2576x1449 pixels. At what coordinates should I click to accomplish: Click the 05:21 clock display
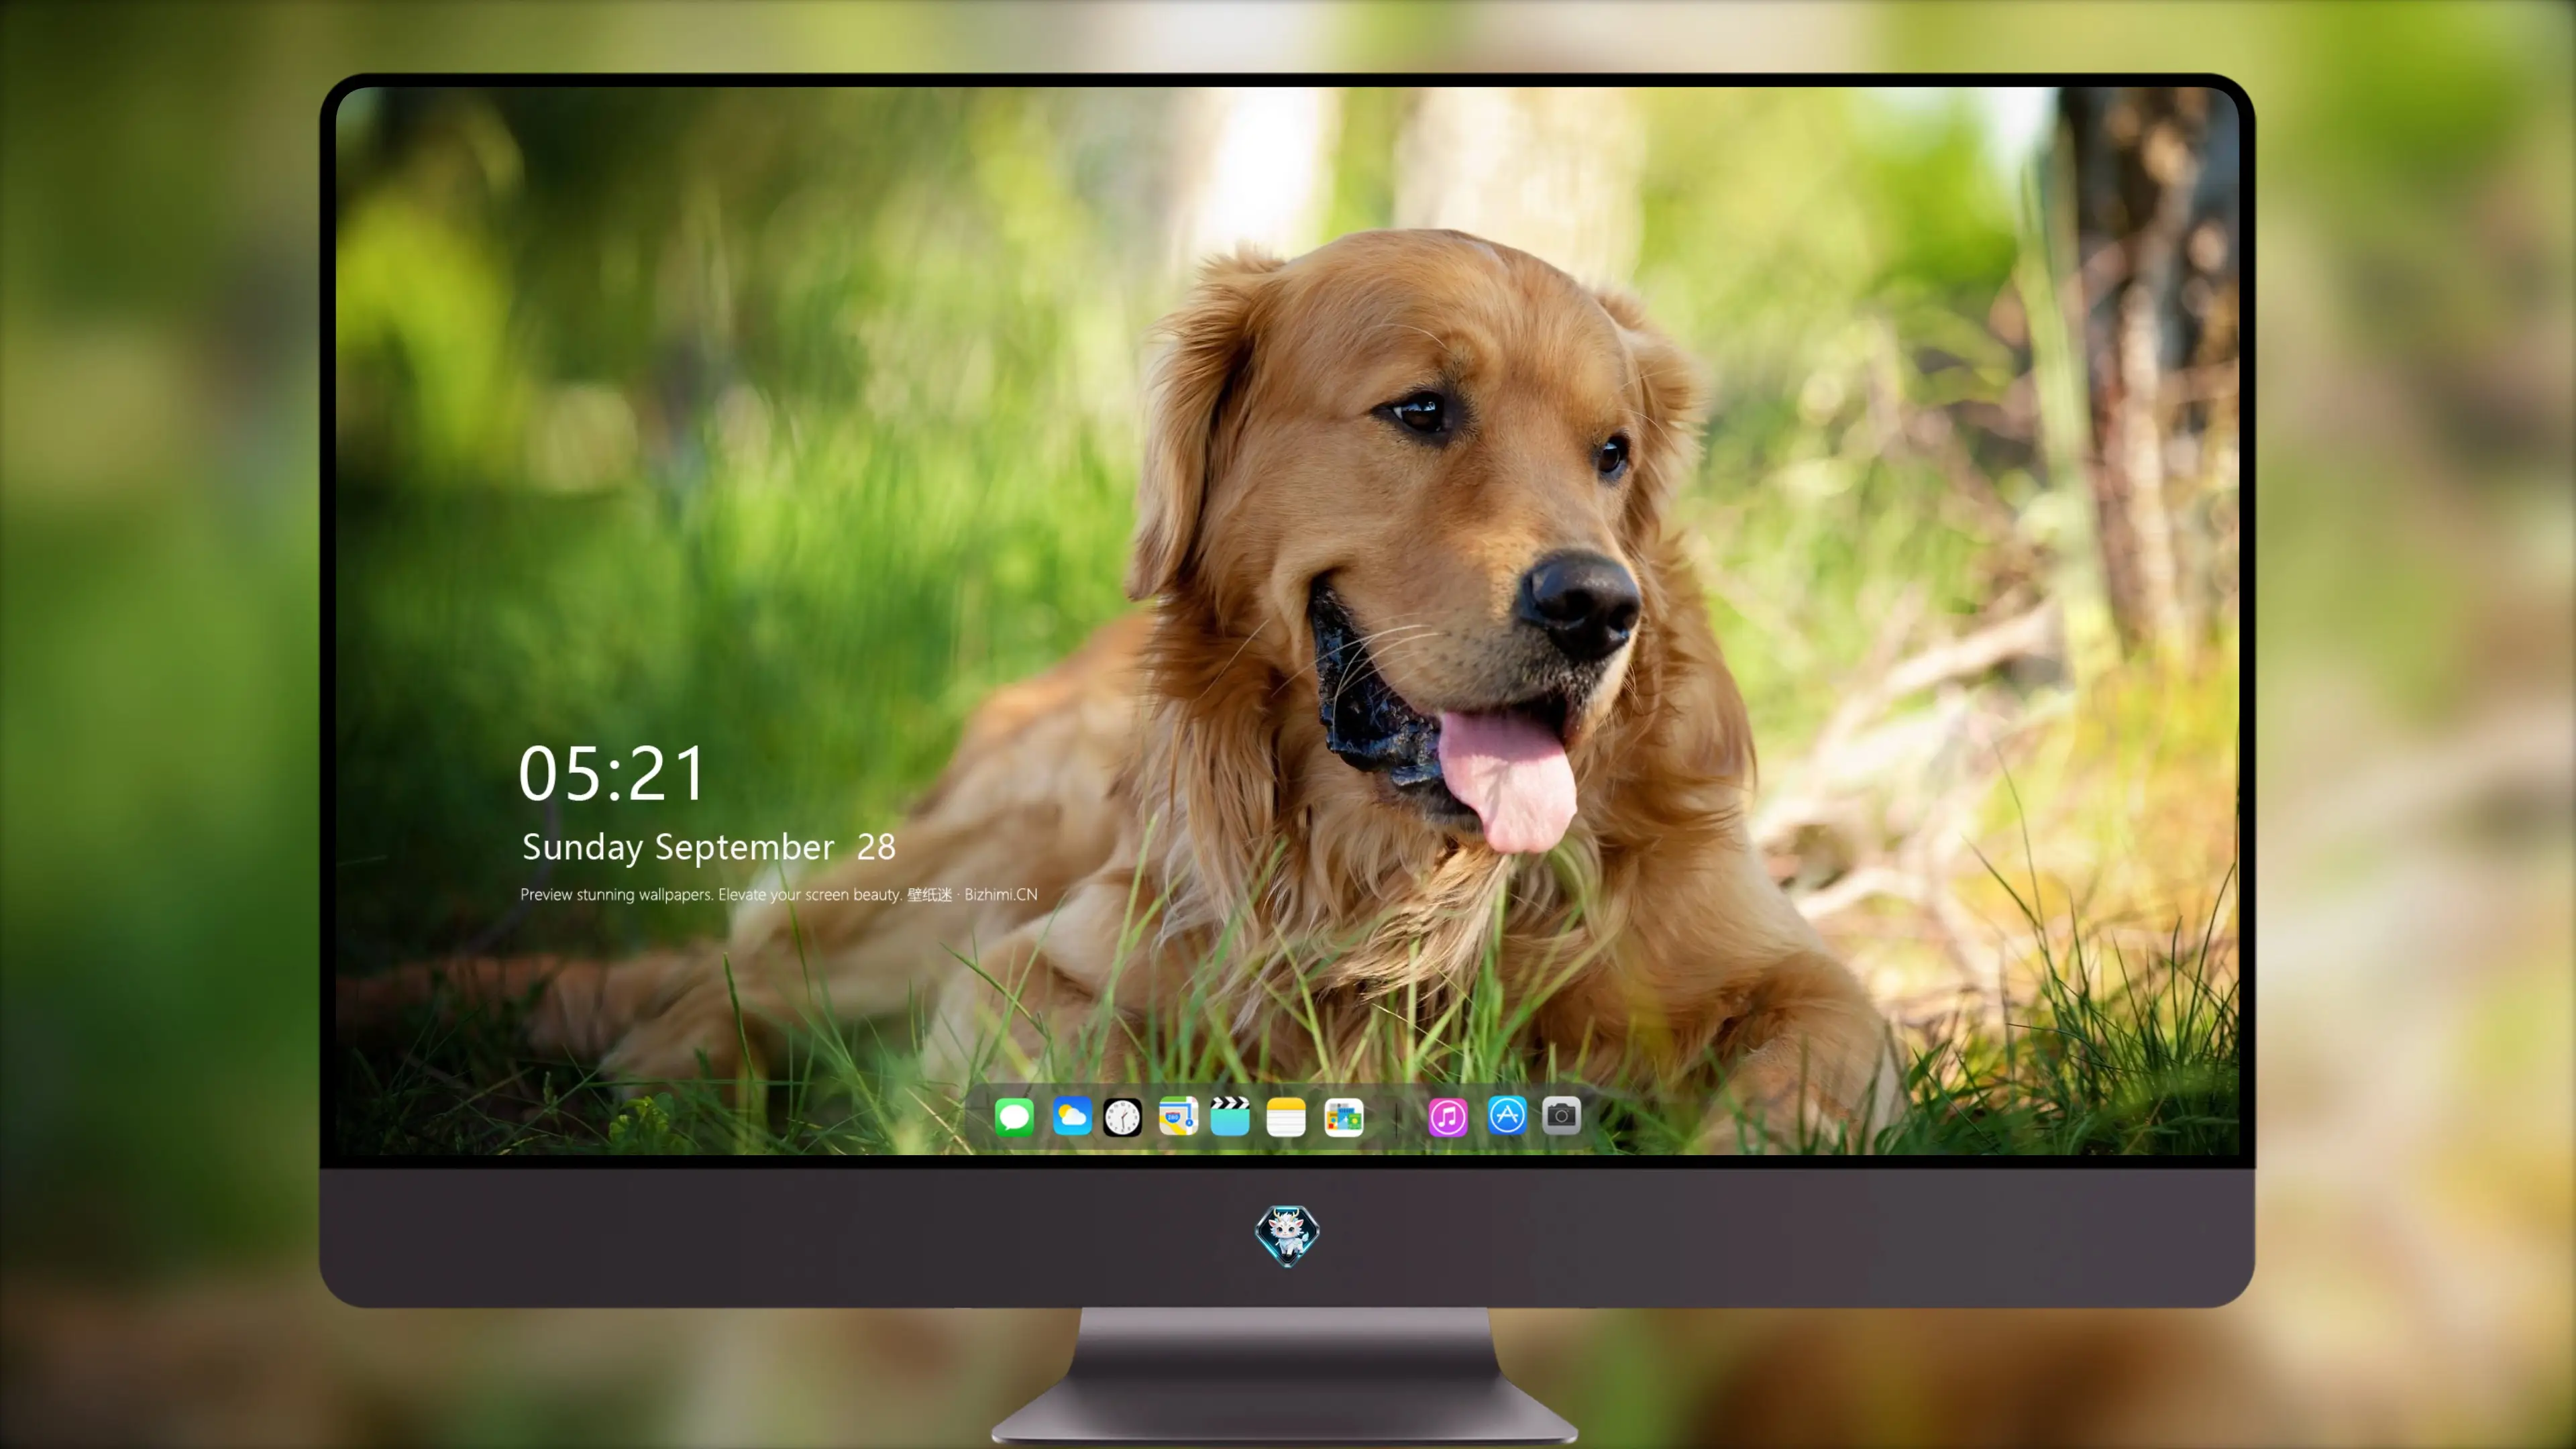(611, 774)
